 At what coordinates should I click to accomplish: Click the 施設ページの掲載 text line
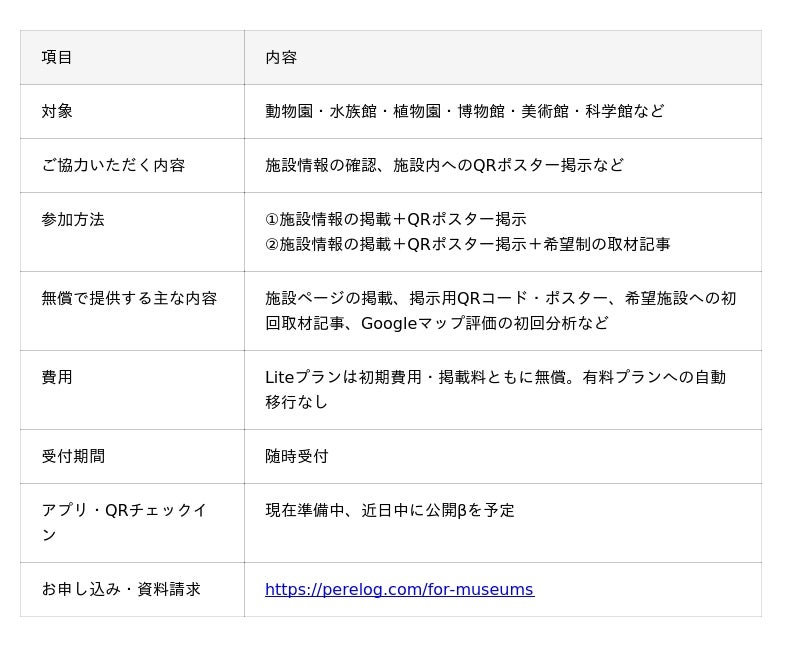coord(501,298)
